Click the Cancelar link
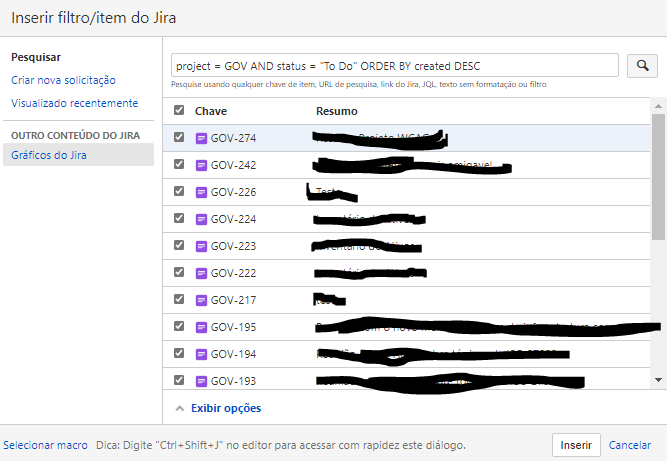 [630, 445]
